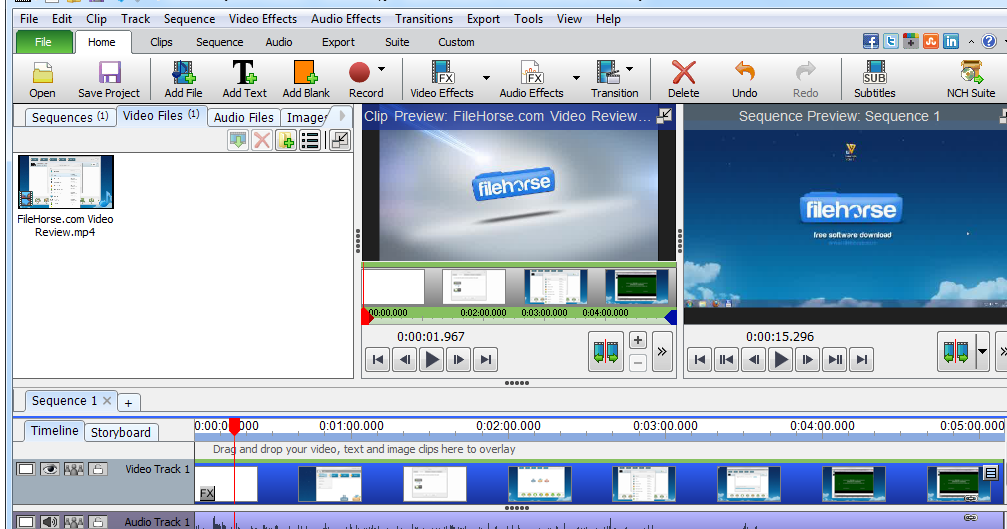Play the clip in Clip Preview
Screen dimensions: 1007x529
click(x=432, y=360)
